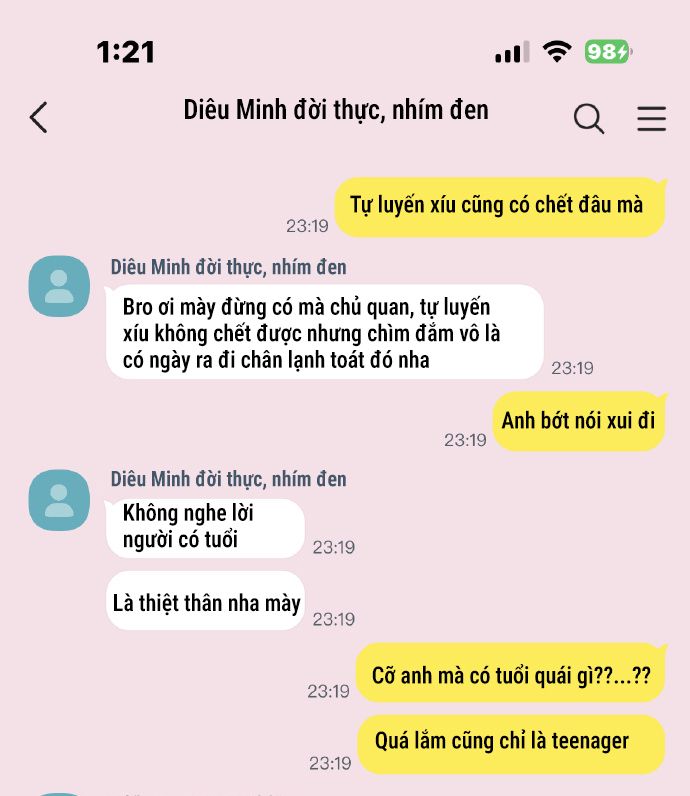Image resolution: width=690 pixels, height=796 pixels.
Task: Open the hamburger menu icon
Action: tap(651, 119)
